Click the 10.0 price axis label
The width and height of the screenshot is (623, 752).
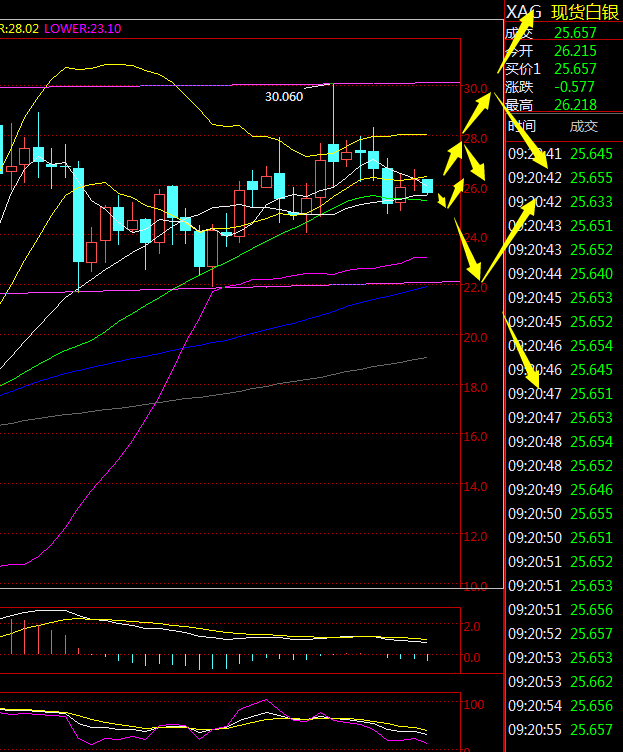pyautogui.click(x=475, y=586)
